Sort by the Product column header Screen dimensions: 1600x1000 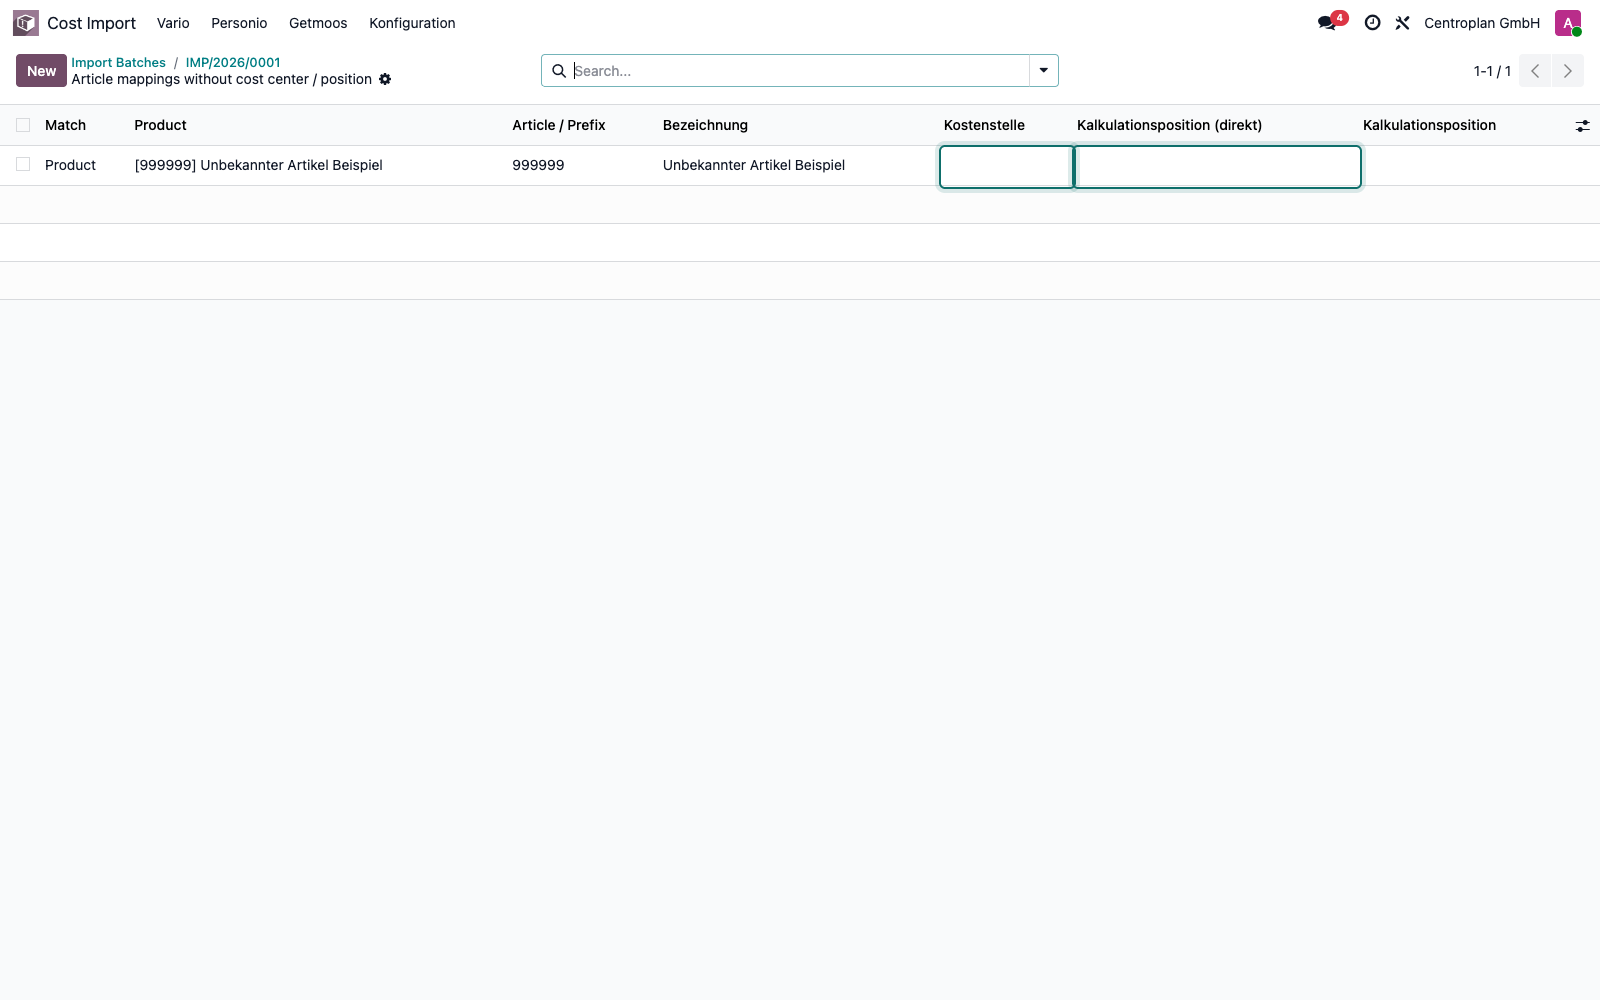161,125
